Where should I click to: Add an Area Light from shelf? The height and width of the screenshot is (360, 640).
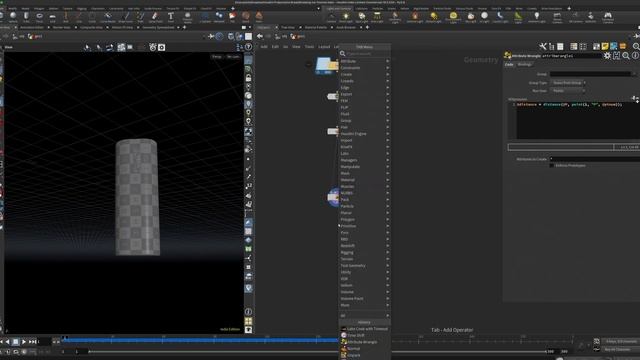click(377, 17)
